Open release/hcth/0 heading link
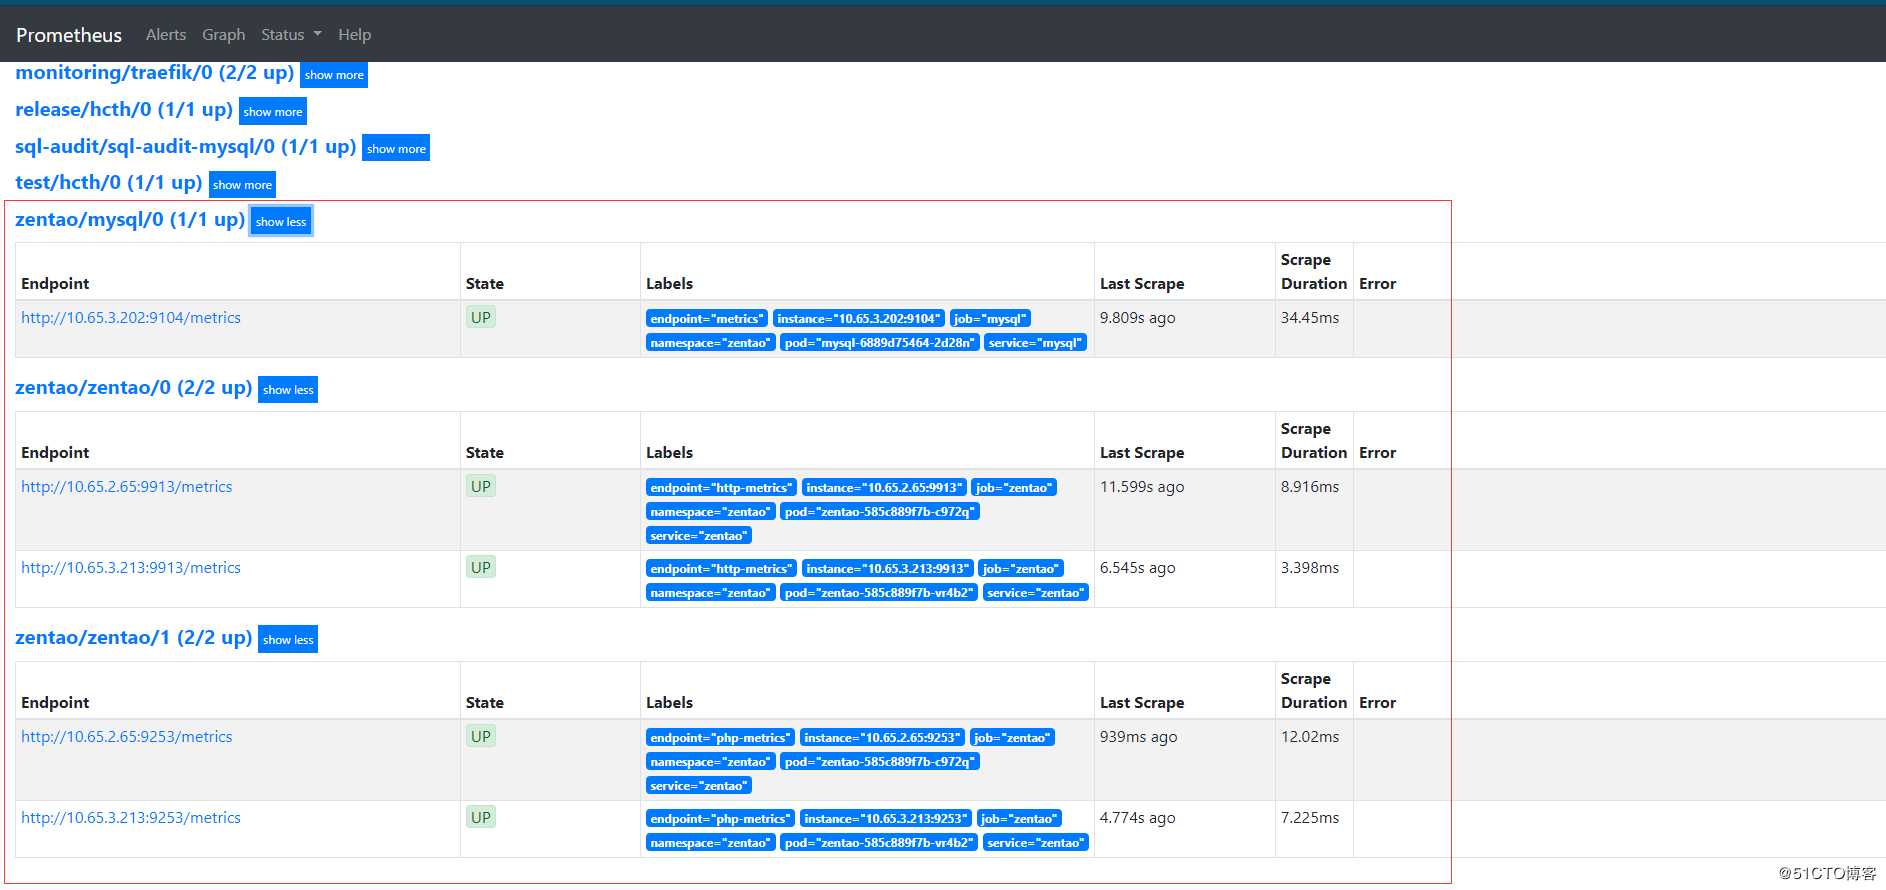The width and height of the screenshot is (1886, 890). point(124,110)
